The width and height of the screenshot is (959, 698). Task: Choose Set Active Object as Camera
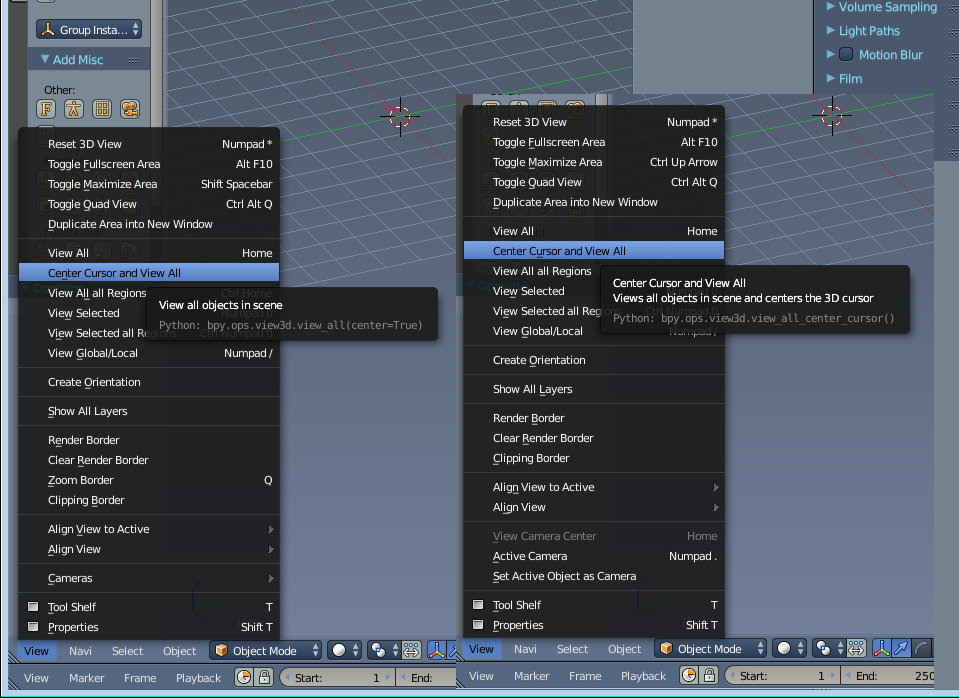[x=564, y=576]
